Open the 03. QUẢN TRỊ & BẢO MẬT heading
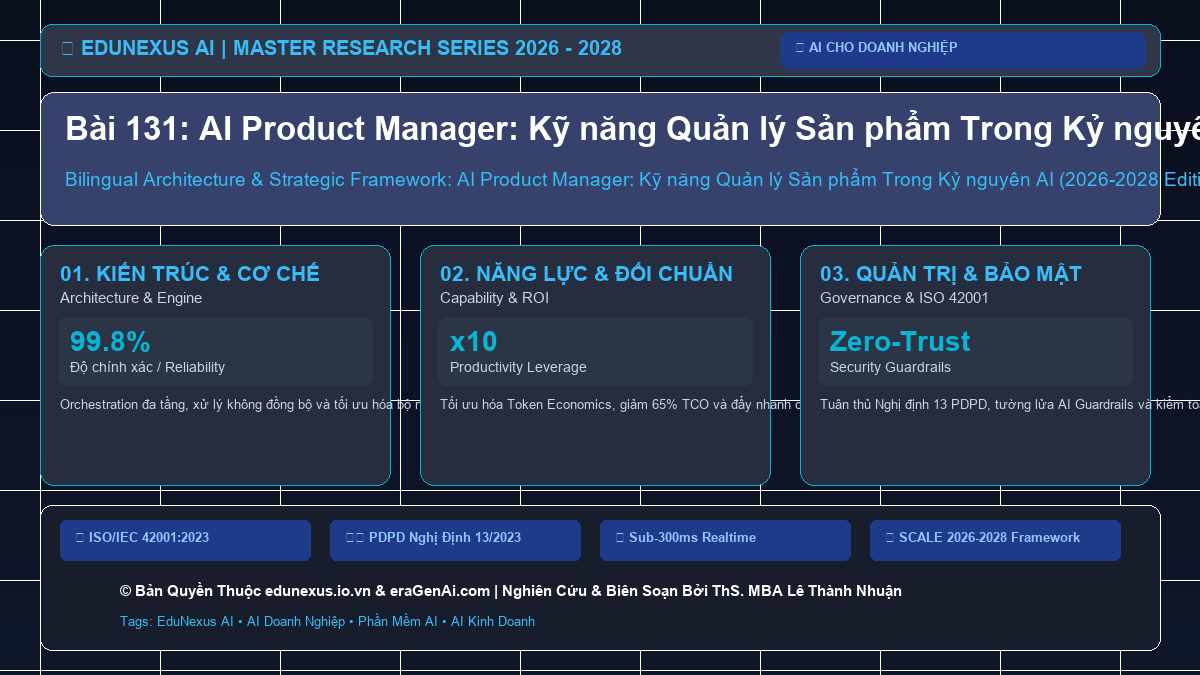 (x=950, y=274)
